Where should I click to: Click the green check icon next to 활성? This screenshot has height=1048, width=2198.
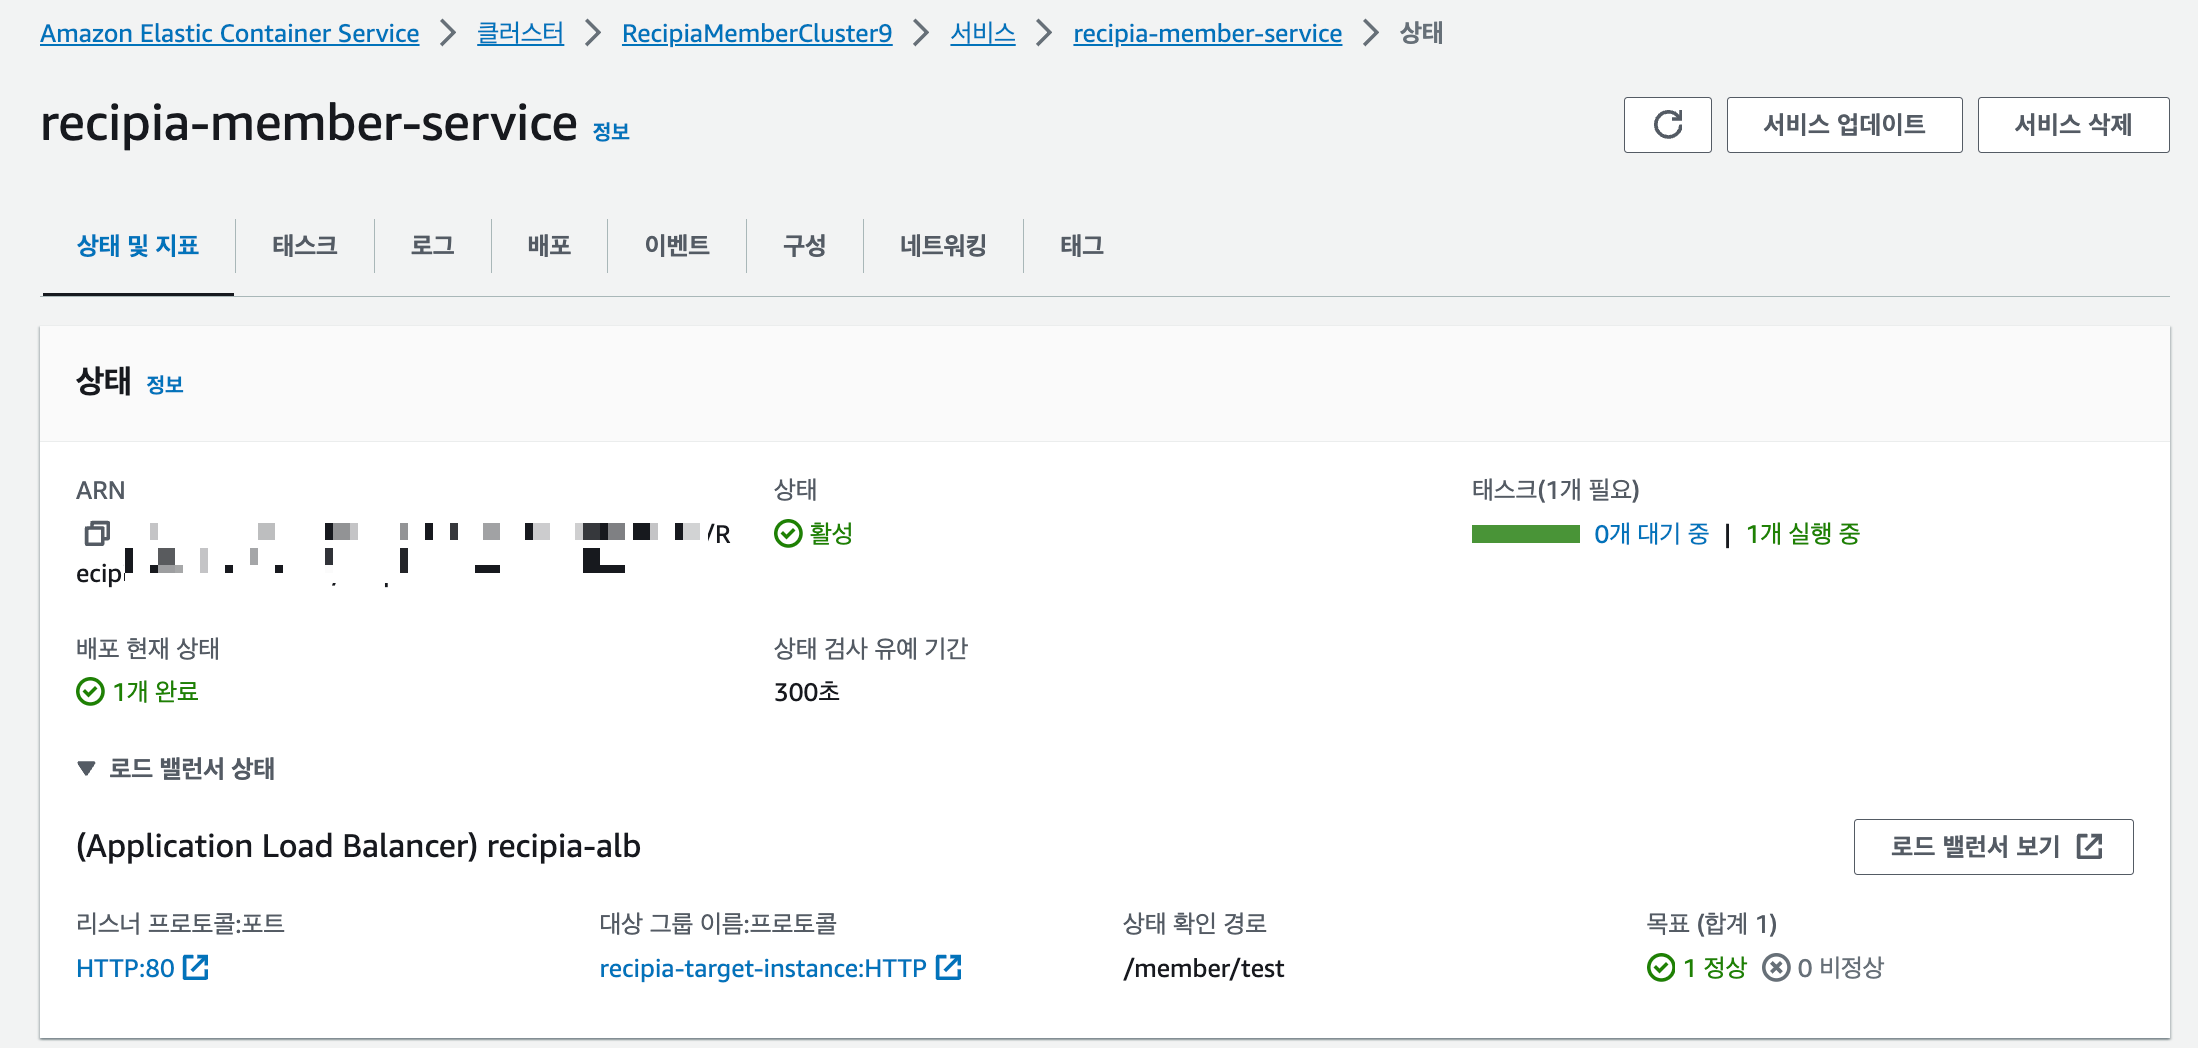[787, 533]
